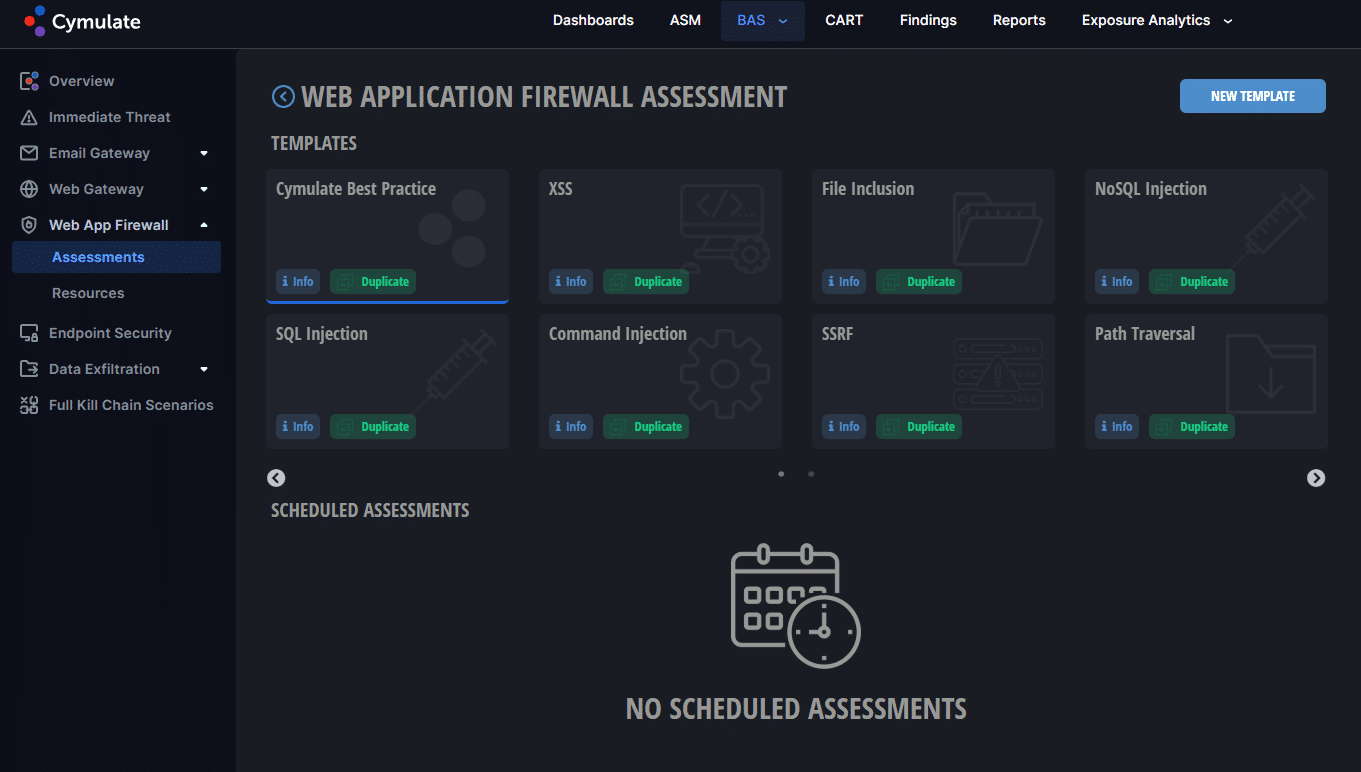Show info for File Inclusion template
The image size is (1361, 772).
coord(844,282)
